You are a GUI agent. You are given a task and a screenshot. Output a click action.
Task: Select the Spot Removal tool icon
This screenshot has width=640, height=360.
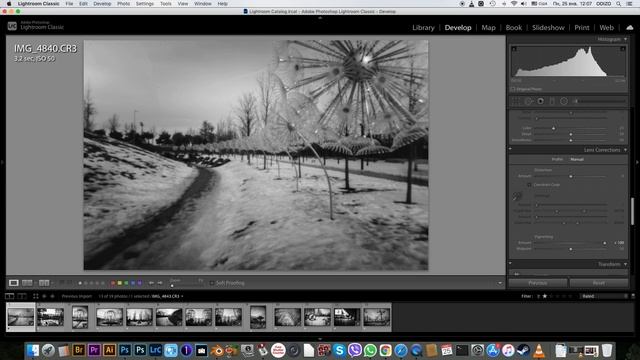(x=529, y=101)
